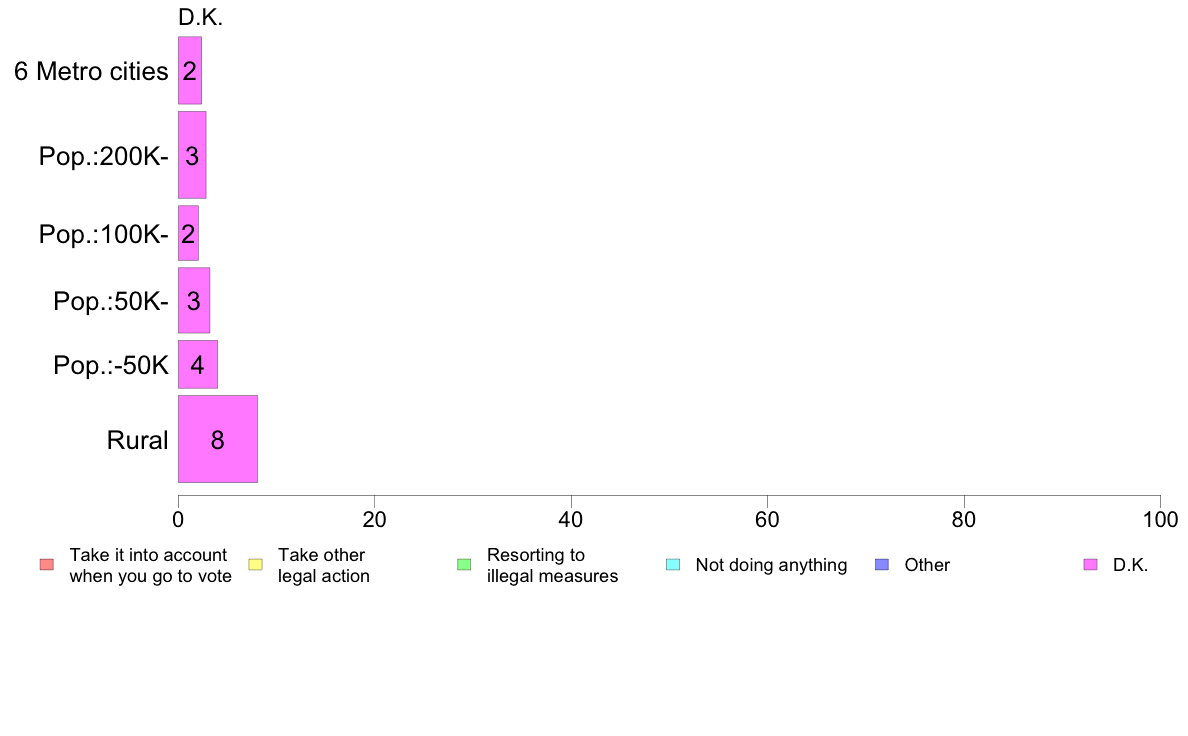Select the Rural bar showing 8

218,439
